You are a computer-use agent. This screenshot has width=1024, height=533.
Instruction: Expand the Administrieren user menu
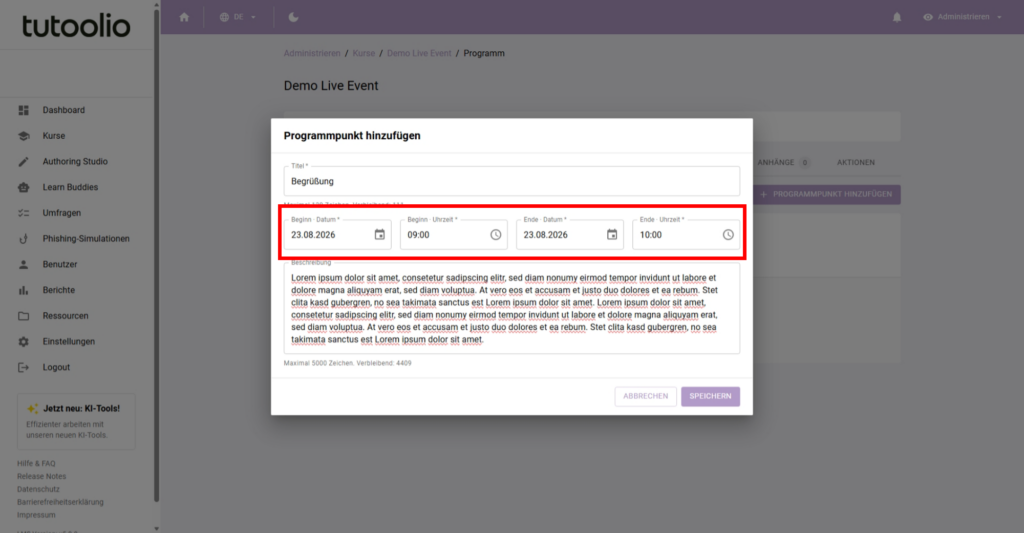tap(962, 17)
